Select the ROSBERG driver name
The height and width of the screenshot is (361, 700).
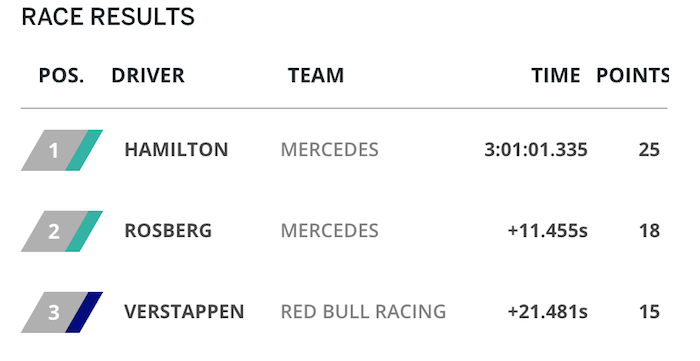pyautogui.click(x=168, y=231)
